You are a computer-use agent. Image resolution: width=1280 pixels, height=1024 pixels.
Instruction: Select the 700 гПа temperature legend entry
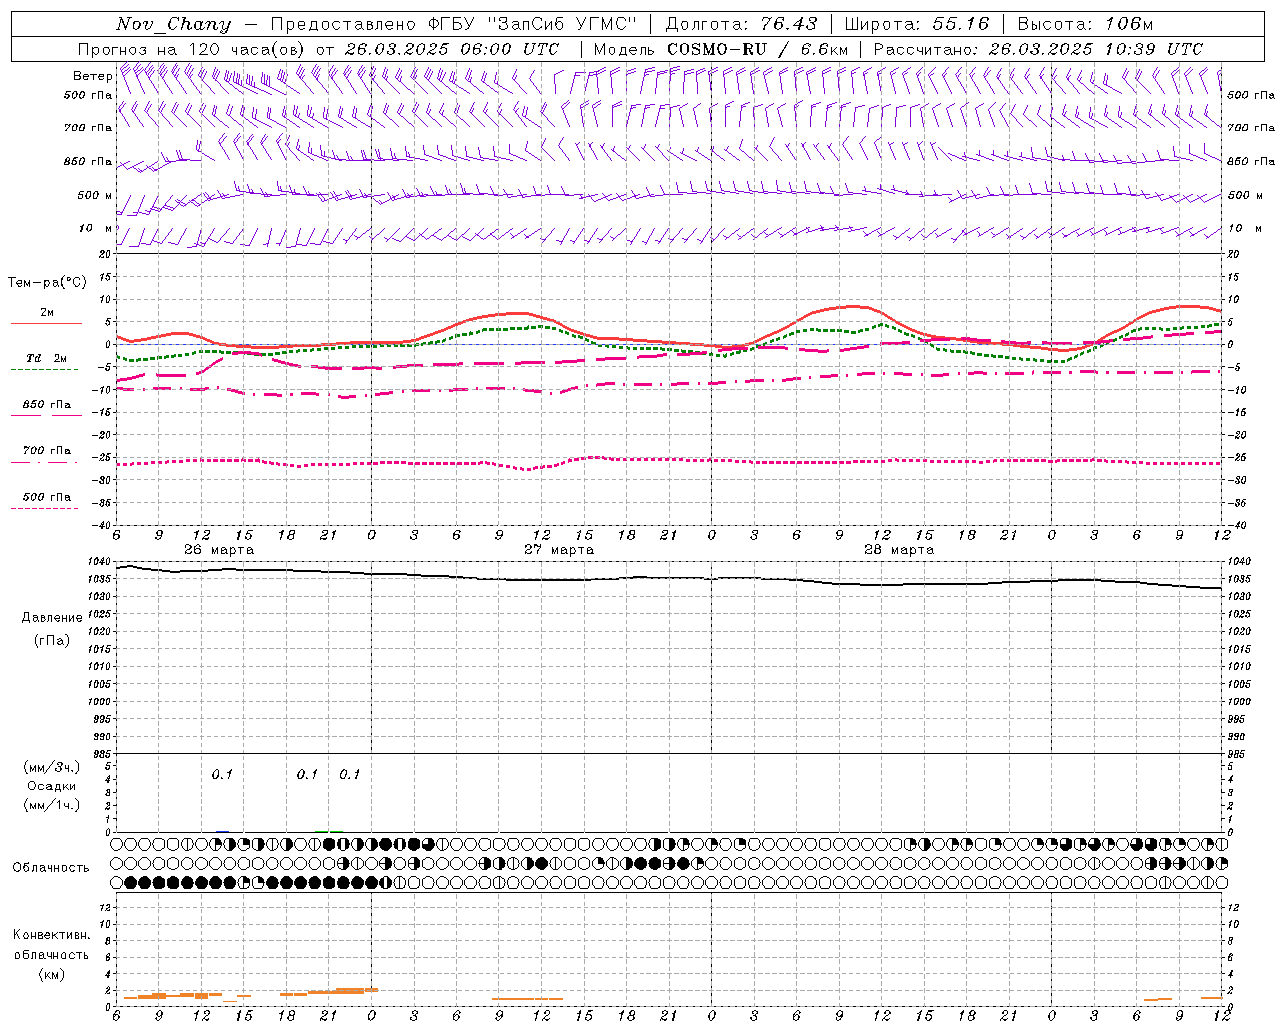pyautogui.click(x=46, y=451)
